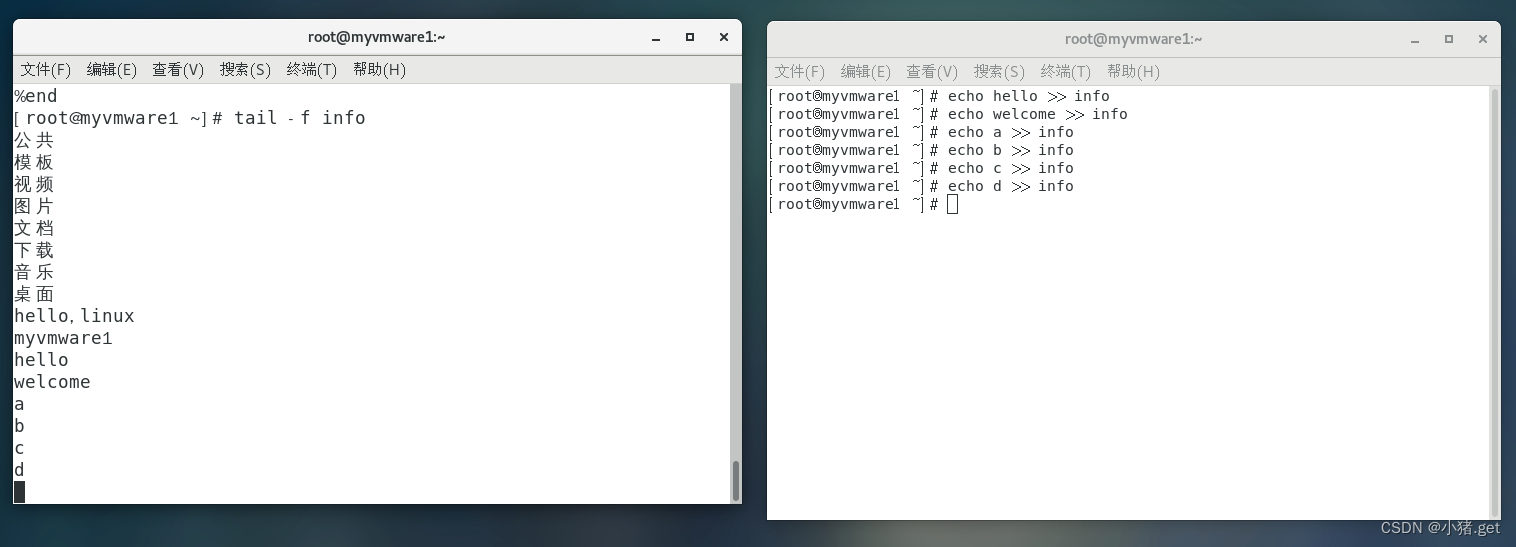1516x547 pixels.
Task: Click the 'hello,linux' output line
Action: (x=74, y=316)
